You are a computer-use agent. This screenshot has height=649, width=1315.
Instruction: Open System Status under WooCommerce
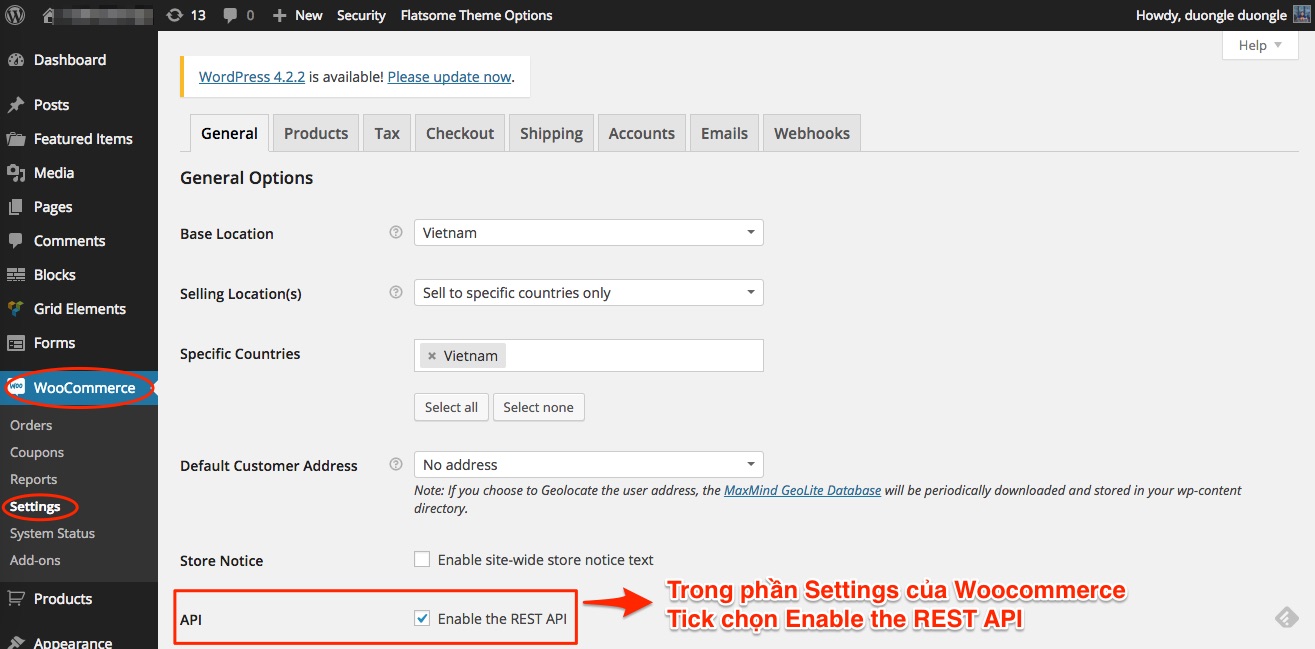point(53,533)
